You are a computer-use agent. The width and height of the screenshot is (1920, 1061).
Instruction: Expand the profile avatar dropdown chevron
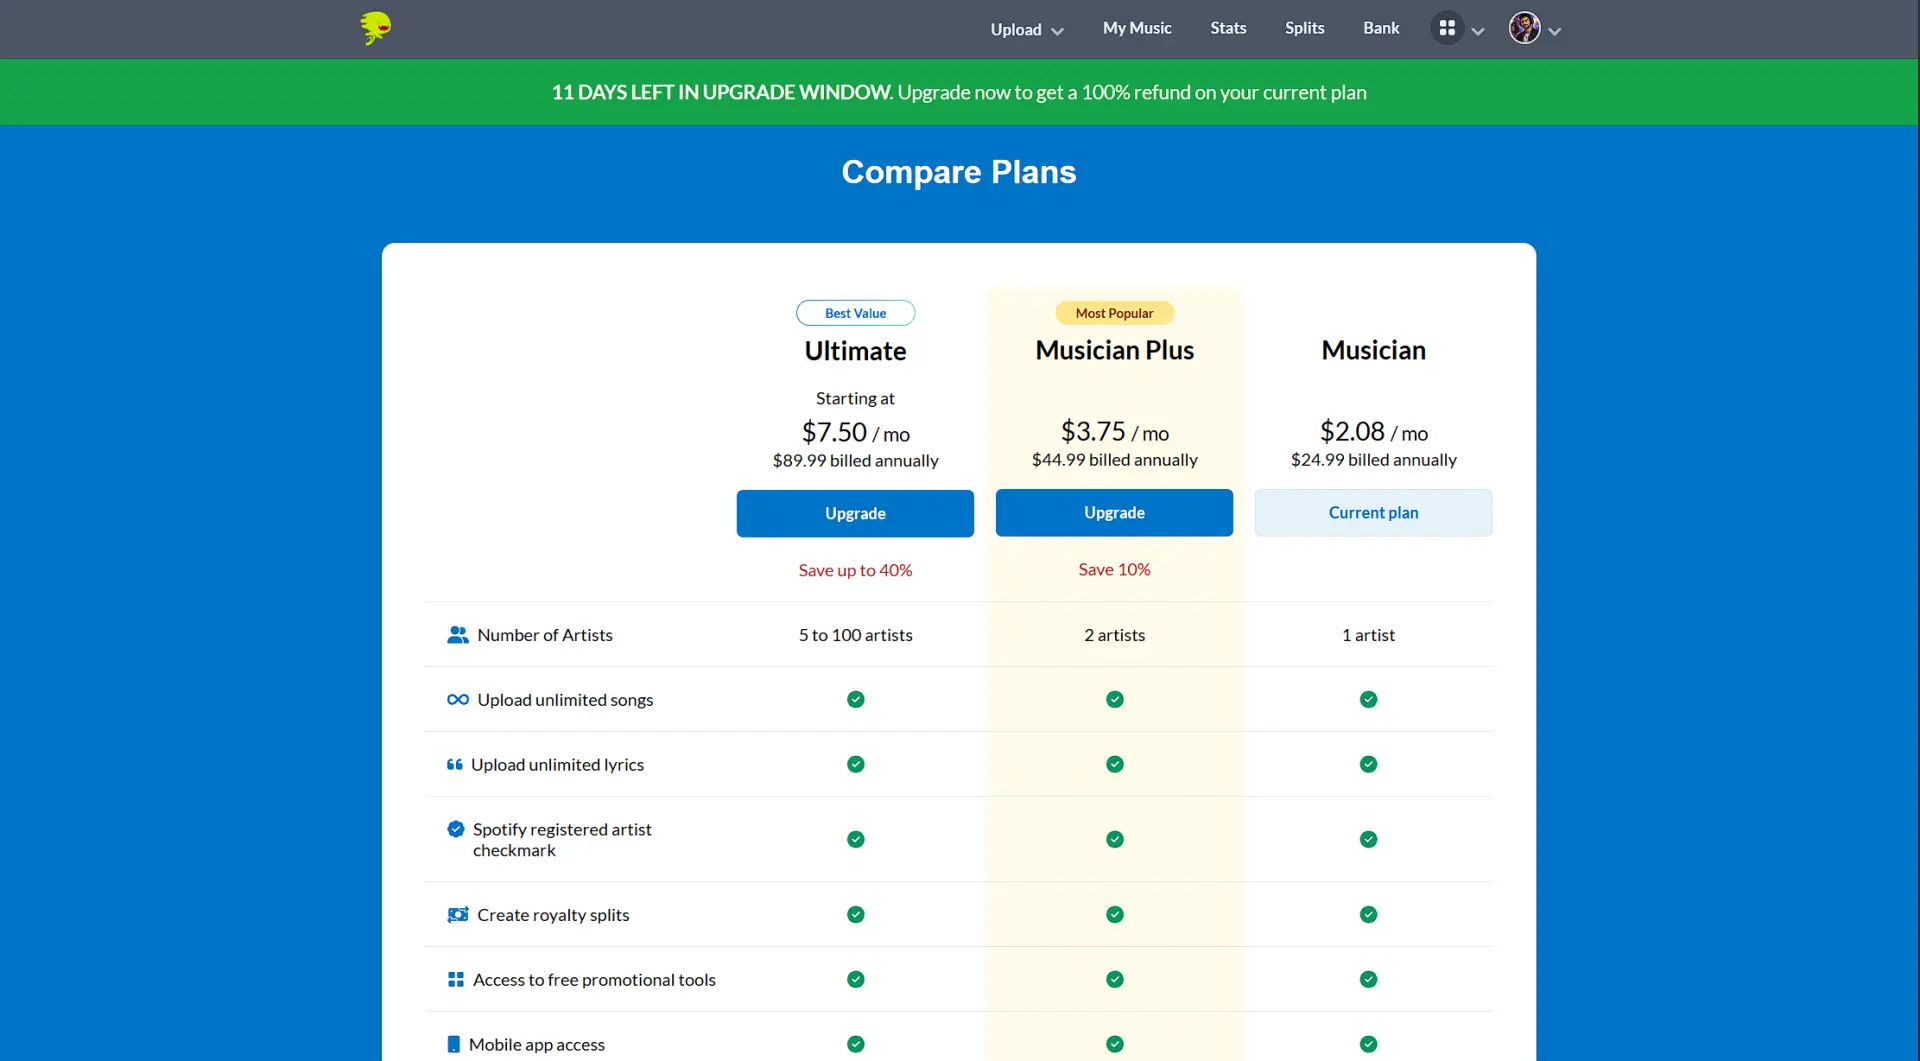coord(1555,31)
